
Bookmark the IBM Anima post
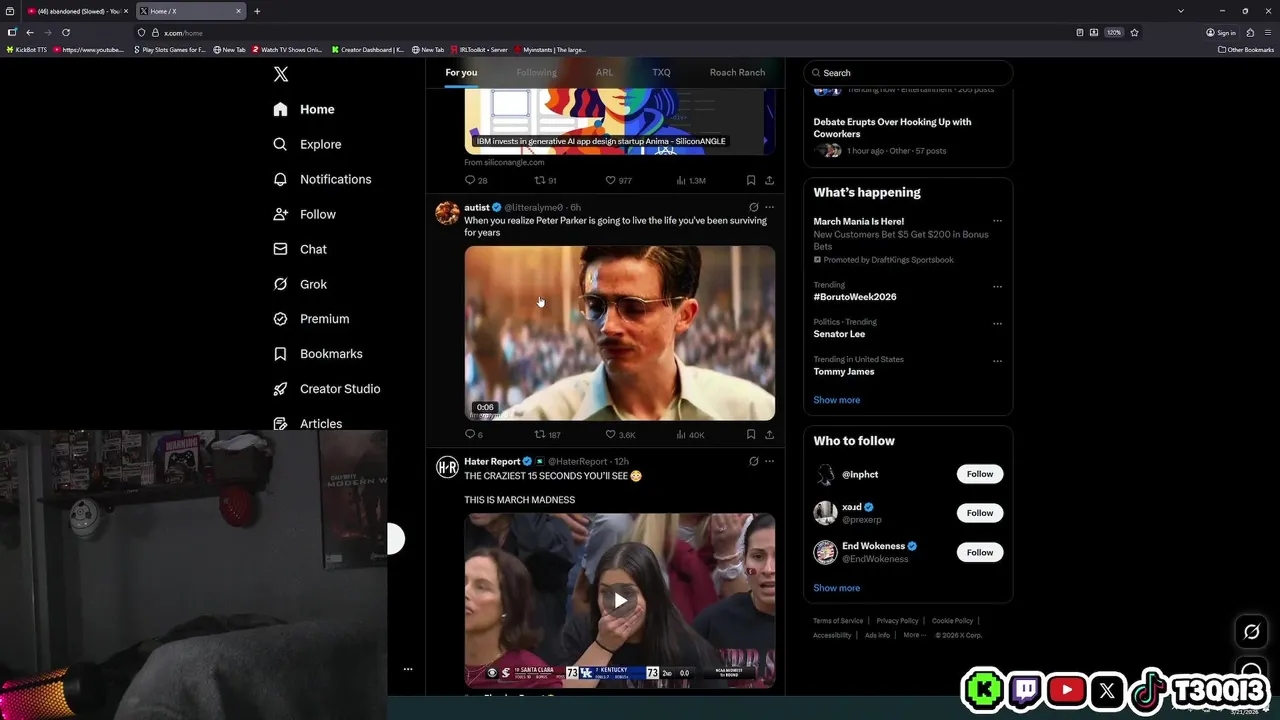tap(750, 180)
